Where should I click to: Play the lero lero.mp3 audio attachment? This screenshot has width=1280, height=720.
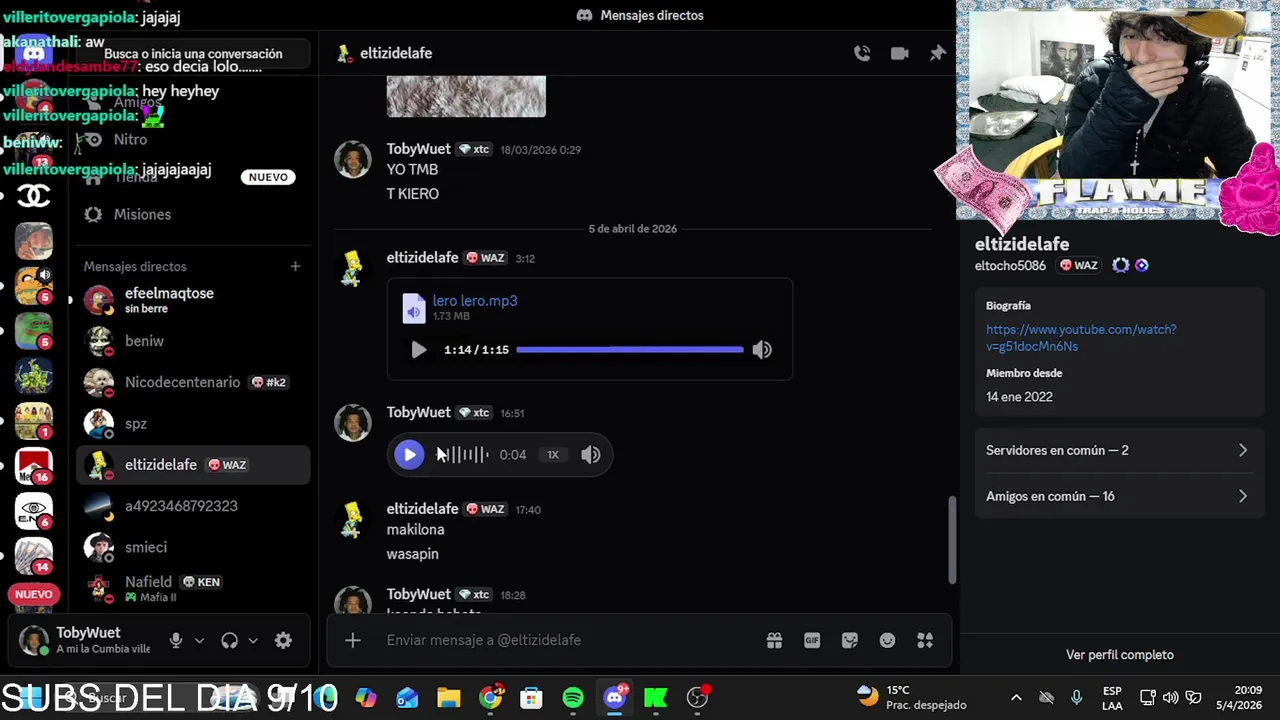[419, 350]
